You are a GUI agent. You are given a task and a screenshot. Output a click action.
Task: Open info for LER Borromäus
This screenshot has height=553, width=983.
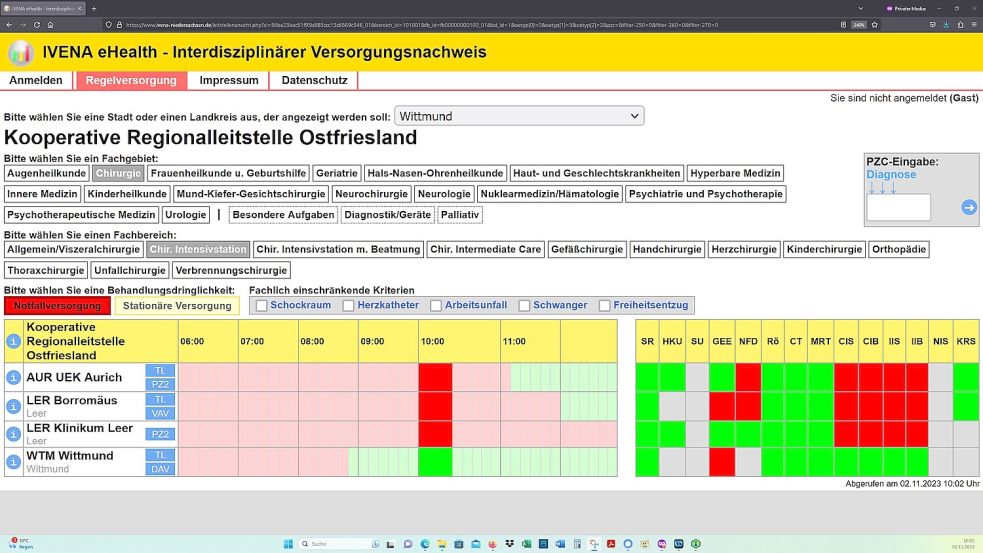point(13,406)
